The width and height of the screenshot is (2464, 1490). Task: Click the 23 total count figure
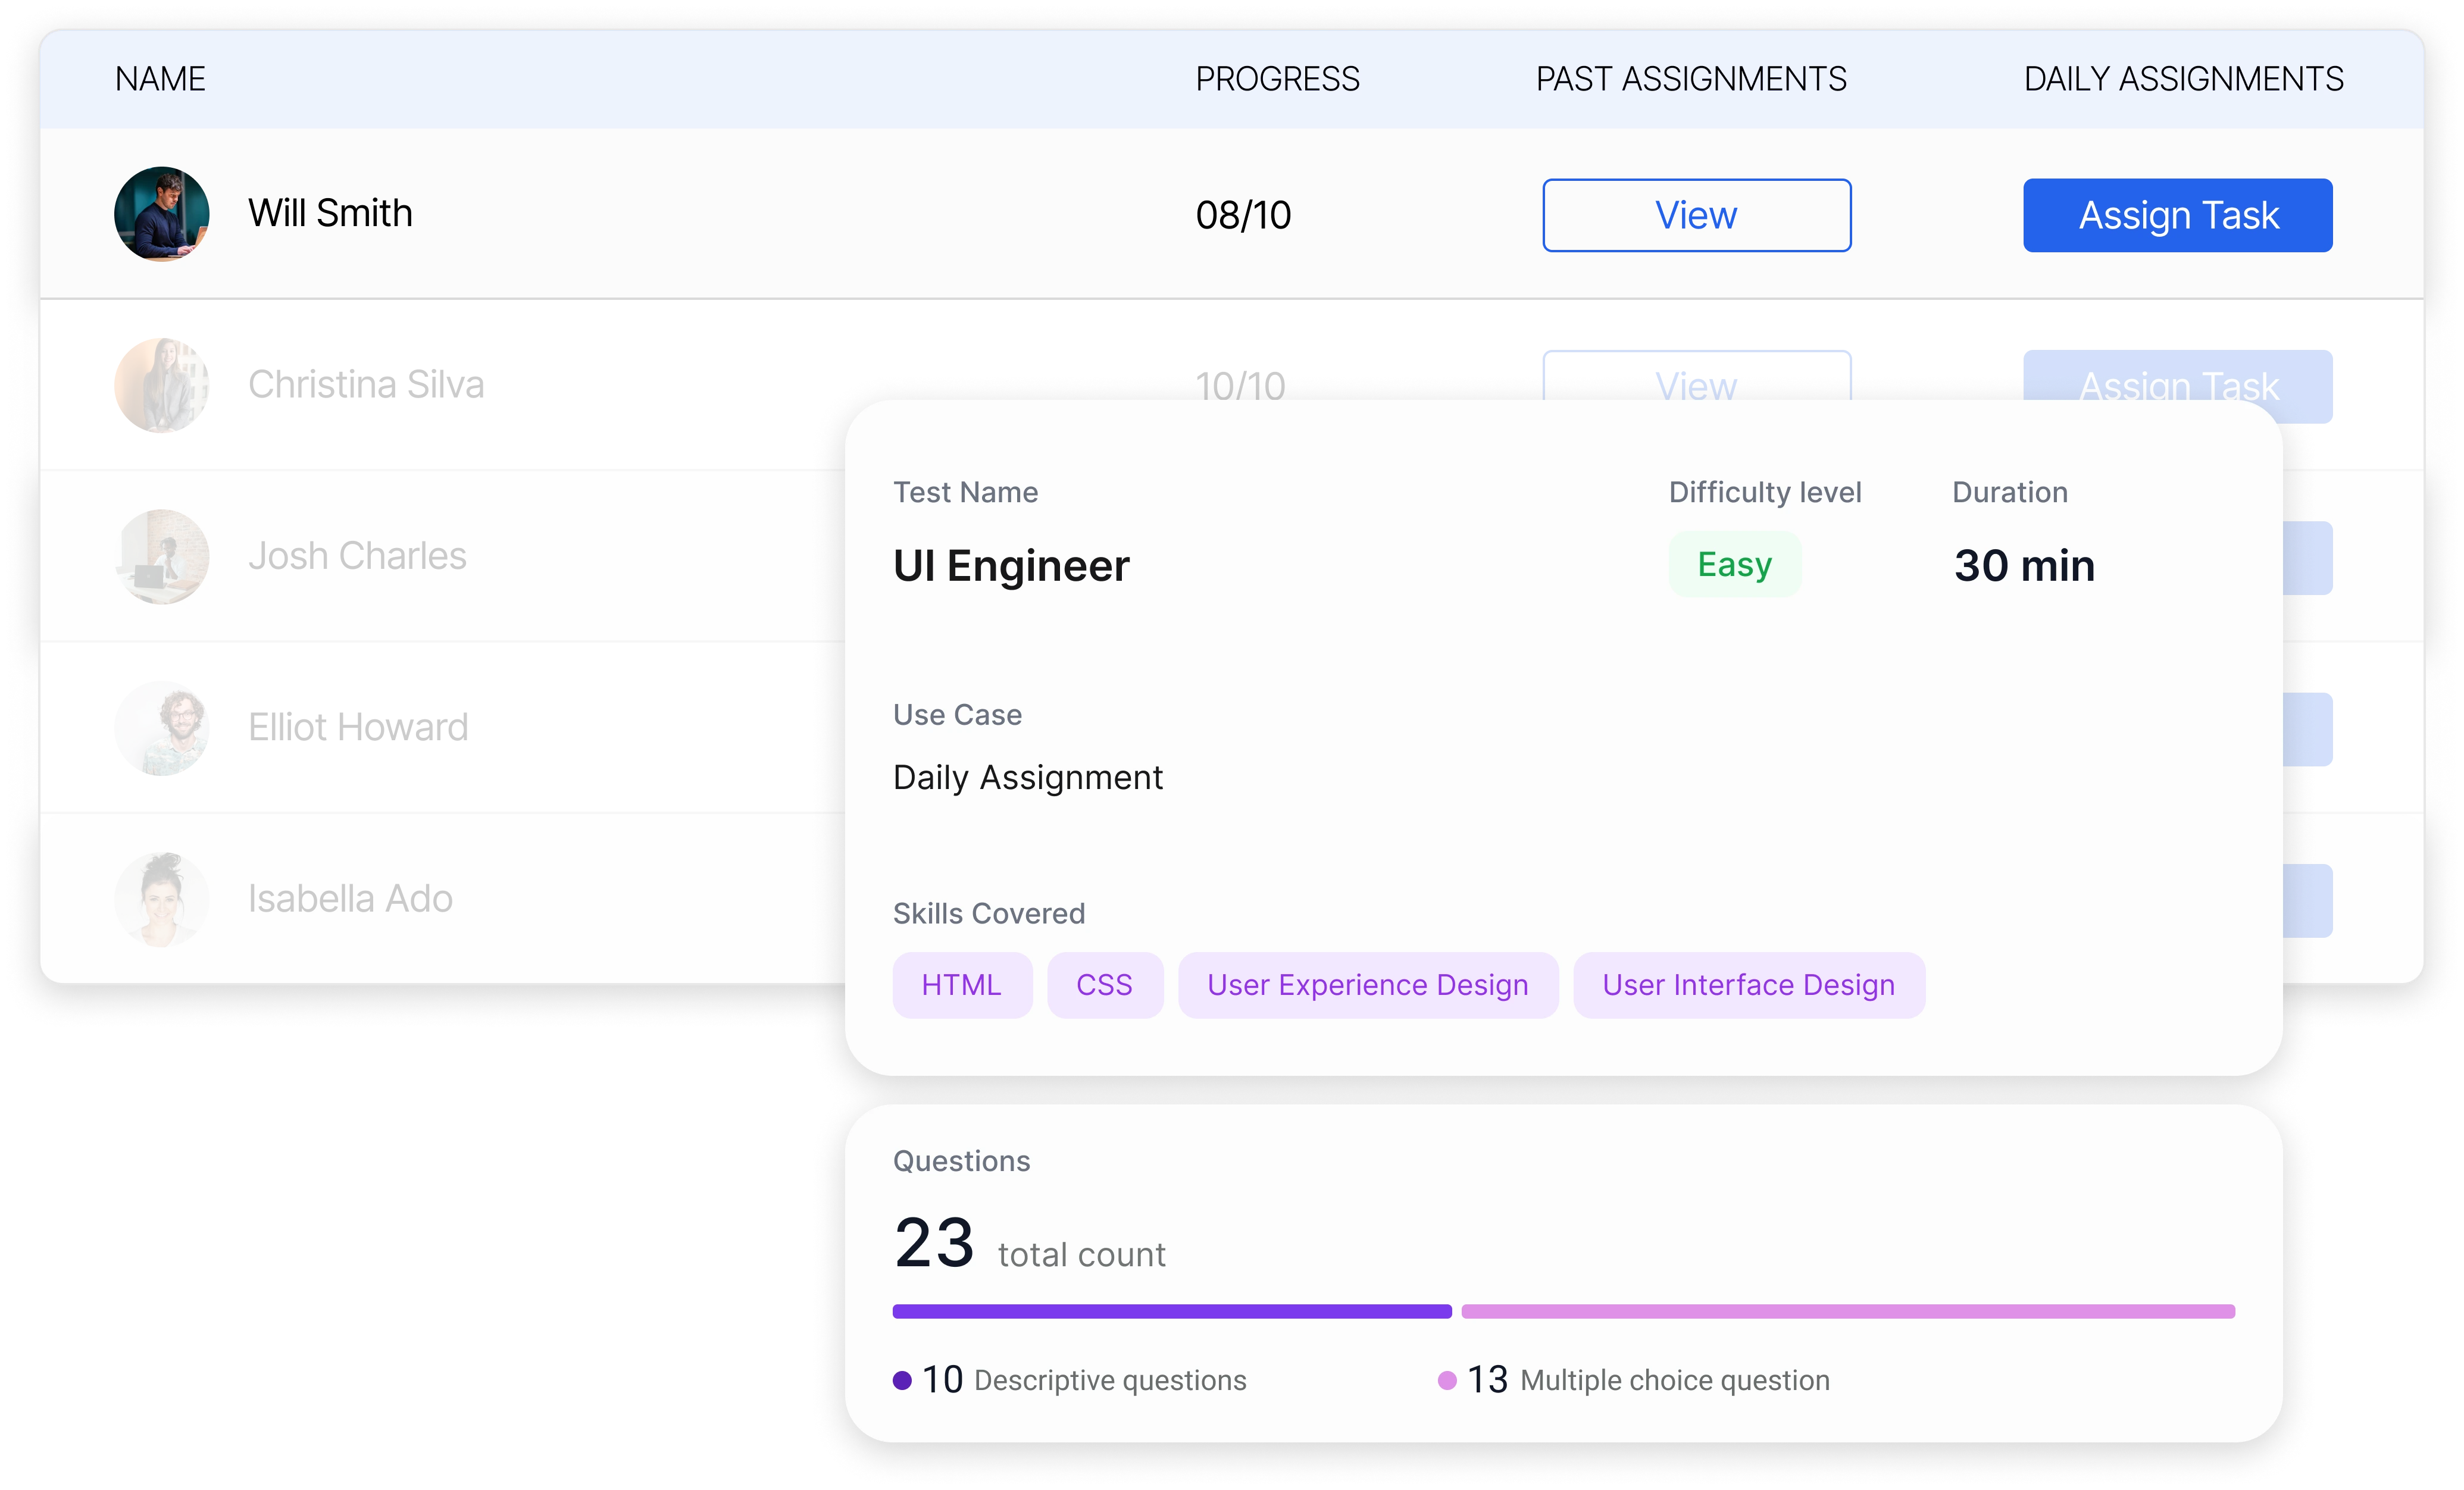click(934, 1243)
